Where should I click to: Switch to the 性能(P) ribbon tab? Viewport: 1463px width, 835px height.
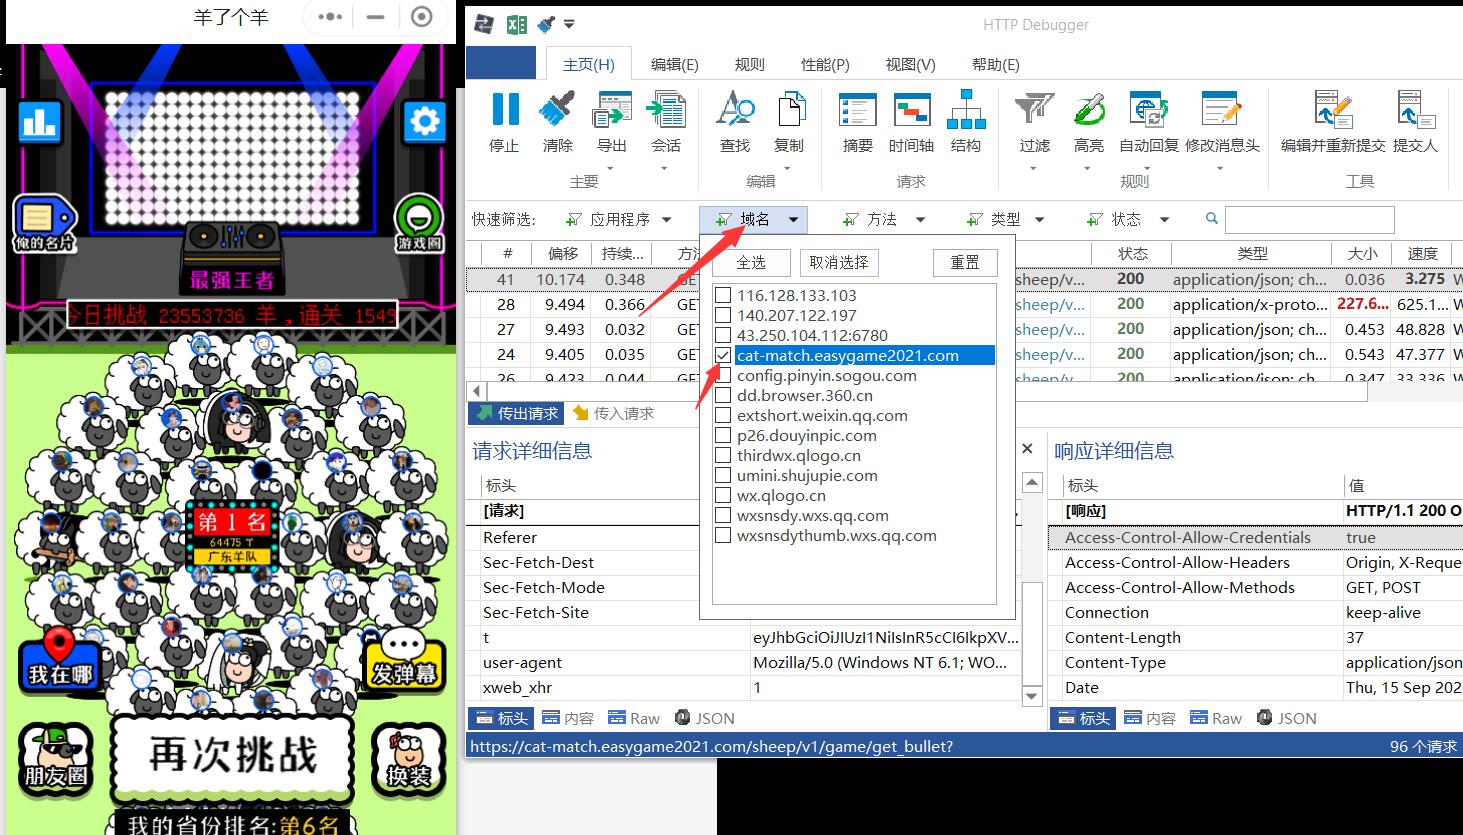click(x=825, y=64)
